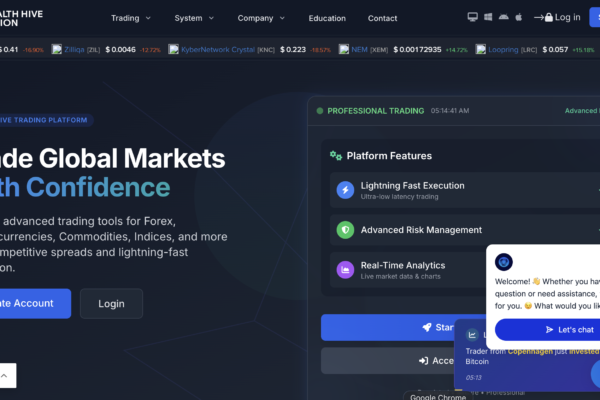Click the desktop monitor platform icon

point(473,17)
